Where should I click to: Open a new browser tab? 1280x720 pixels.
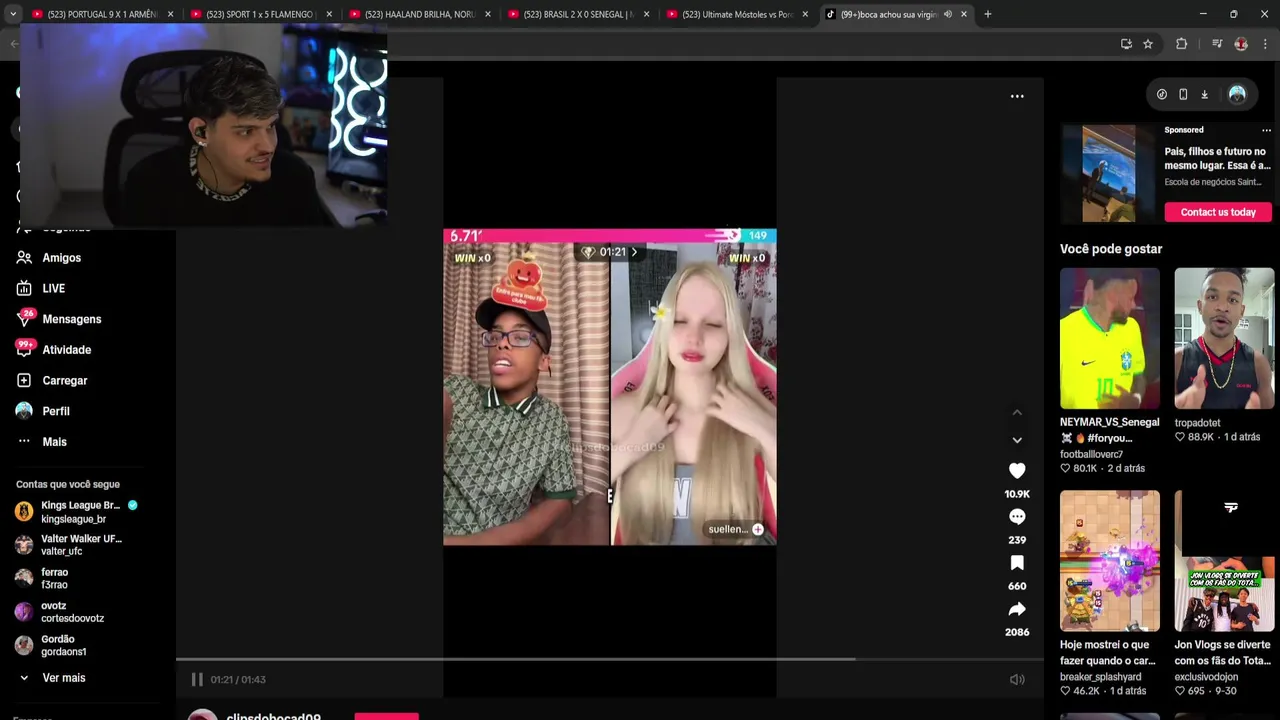click(x=987, y=14)
